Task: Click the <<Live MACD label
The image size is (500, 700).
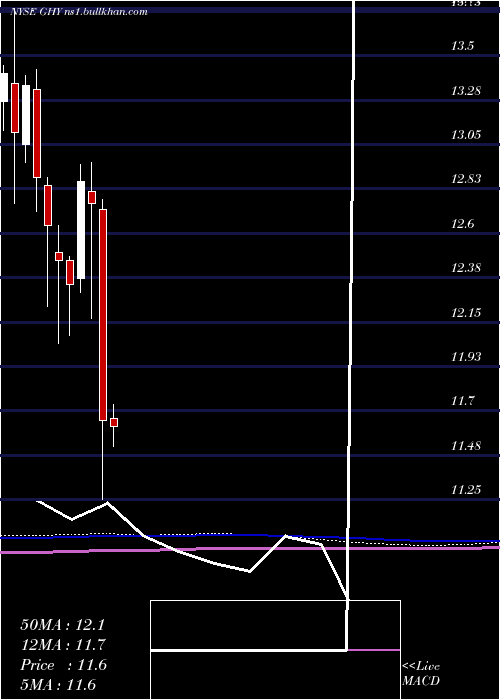Action: click(x=421, y=674)
